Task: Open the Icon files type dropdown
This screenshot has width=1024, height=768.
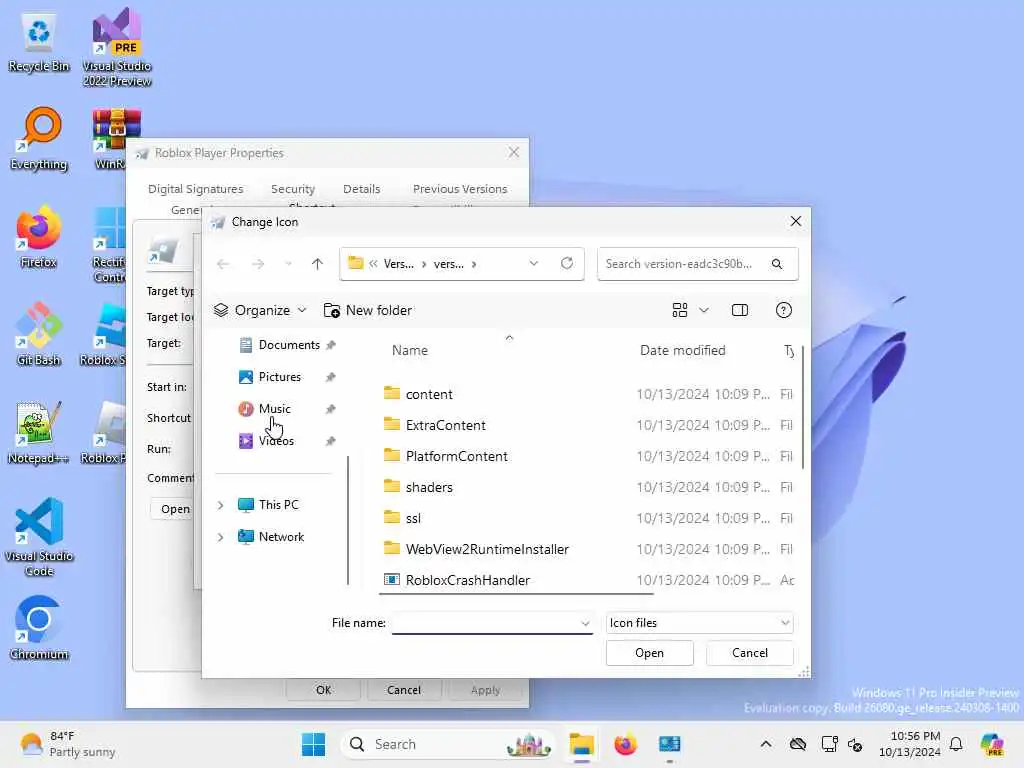Action: pyautogui.click(x=699, y=623)
